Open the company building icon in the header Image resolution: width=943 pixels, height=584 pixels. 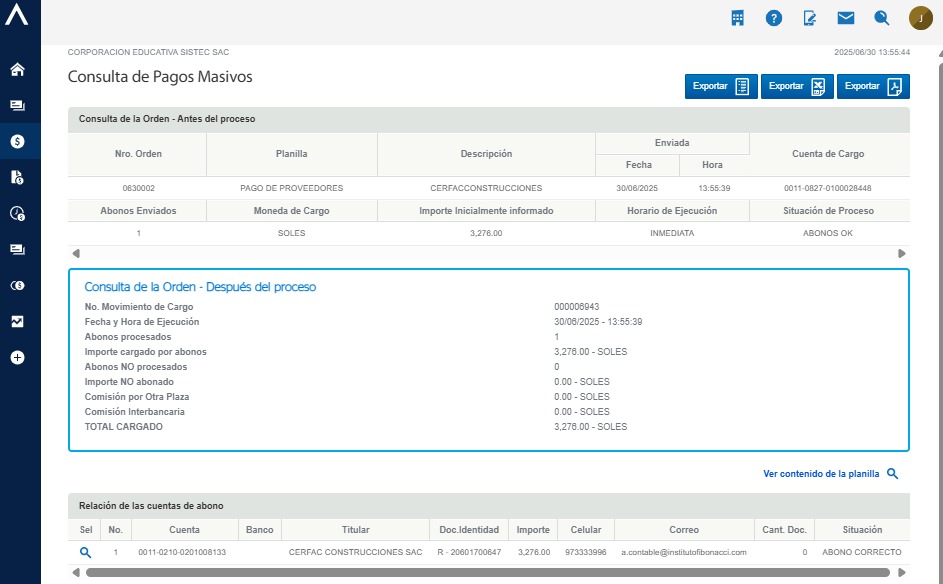coord(737,18)
